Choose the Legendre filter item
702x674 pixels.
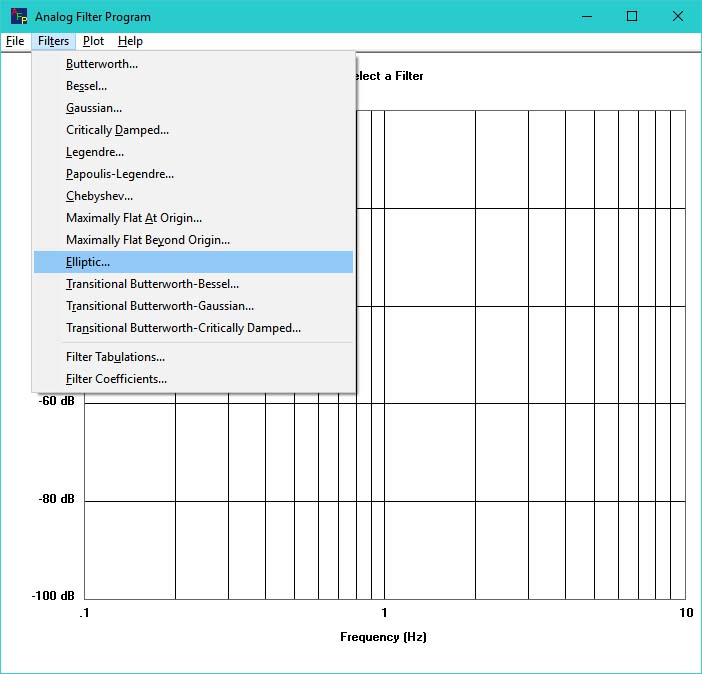pos(95,152)
